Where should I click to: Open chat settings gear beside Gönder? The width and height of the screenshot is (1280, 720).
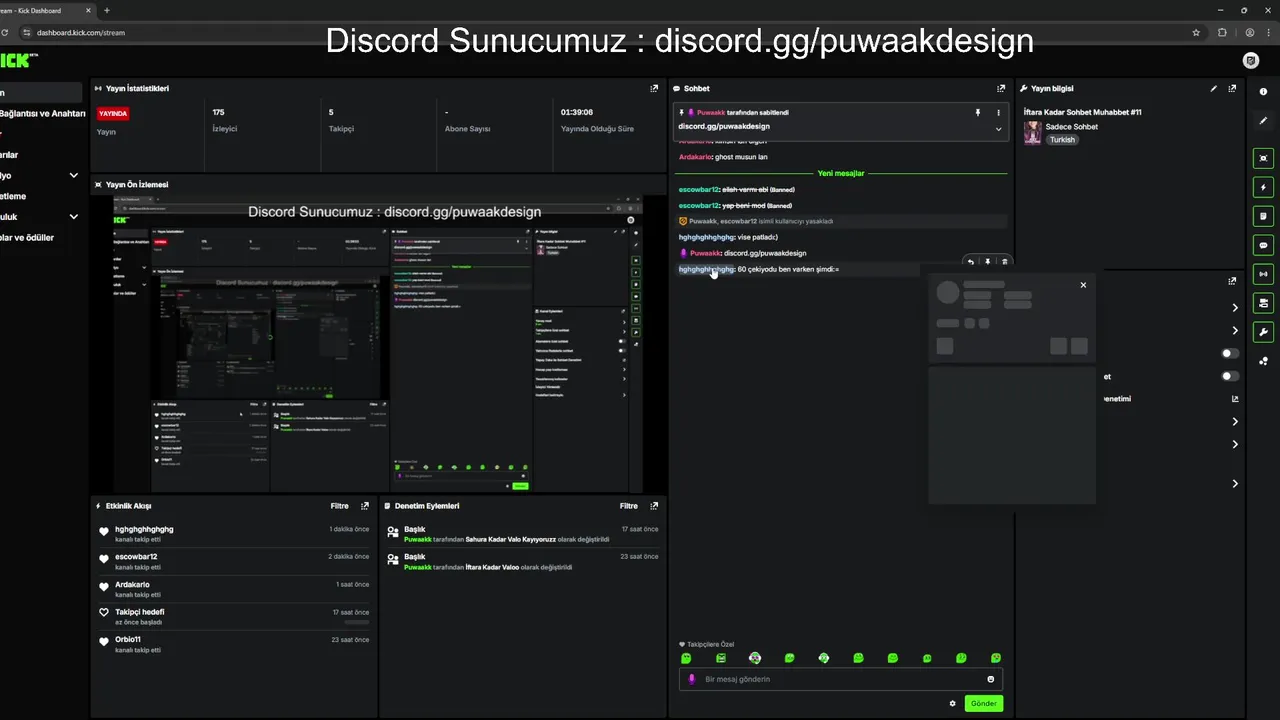coord(952,703)
